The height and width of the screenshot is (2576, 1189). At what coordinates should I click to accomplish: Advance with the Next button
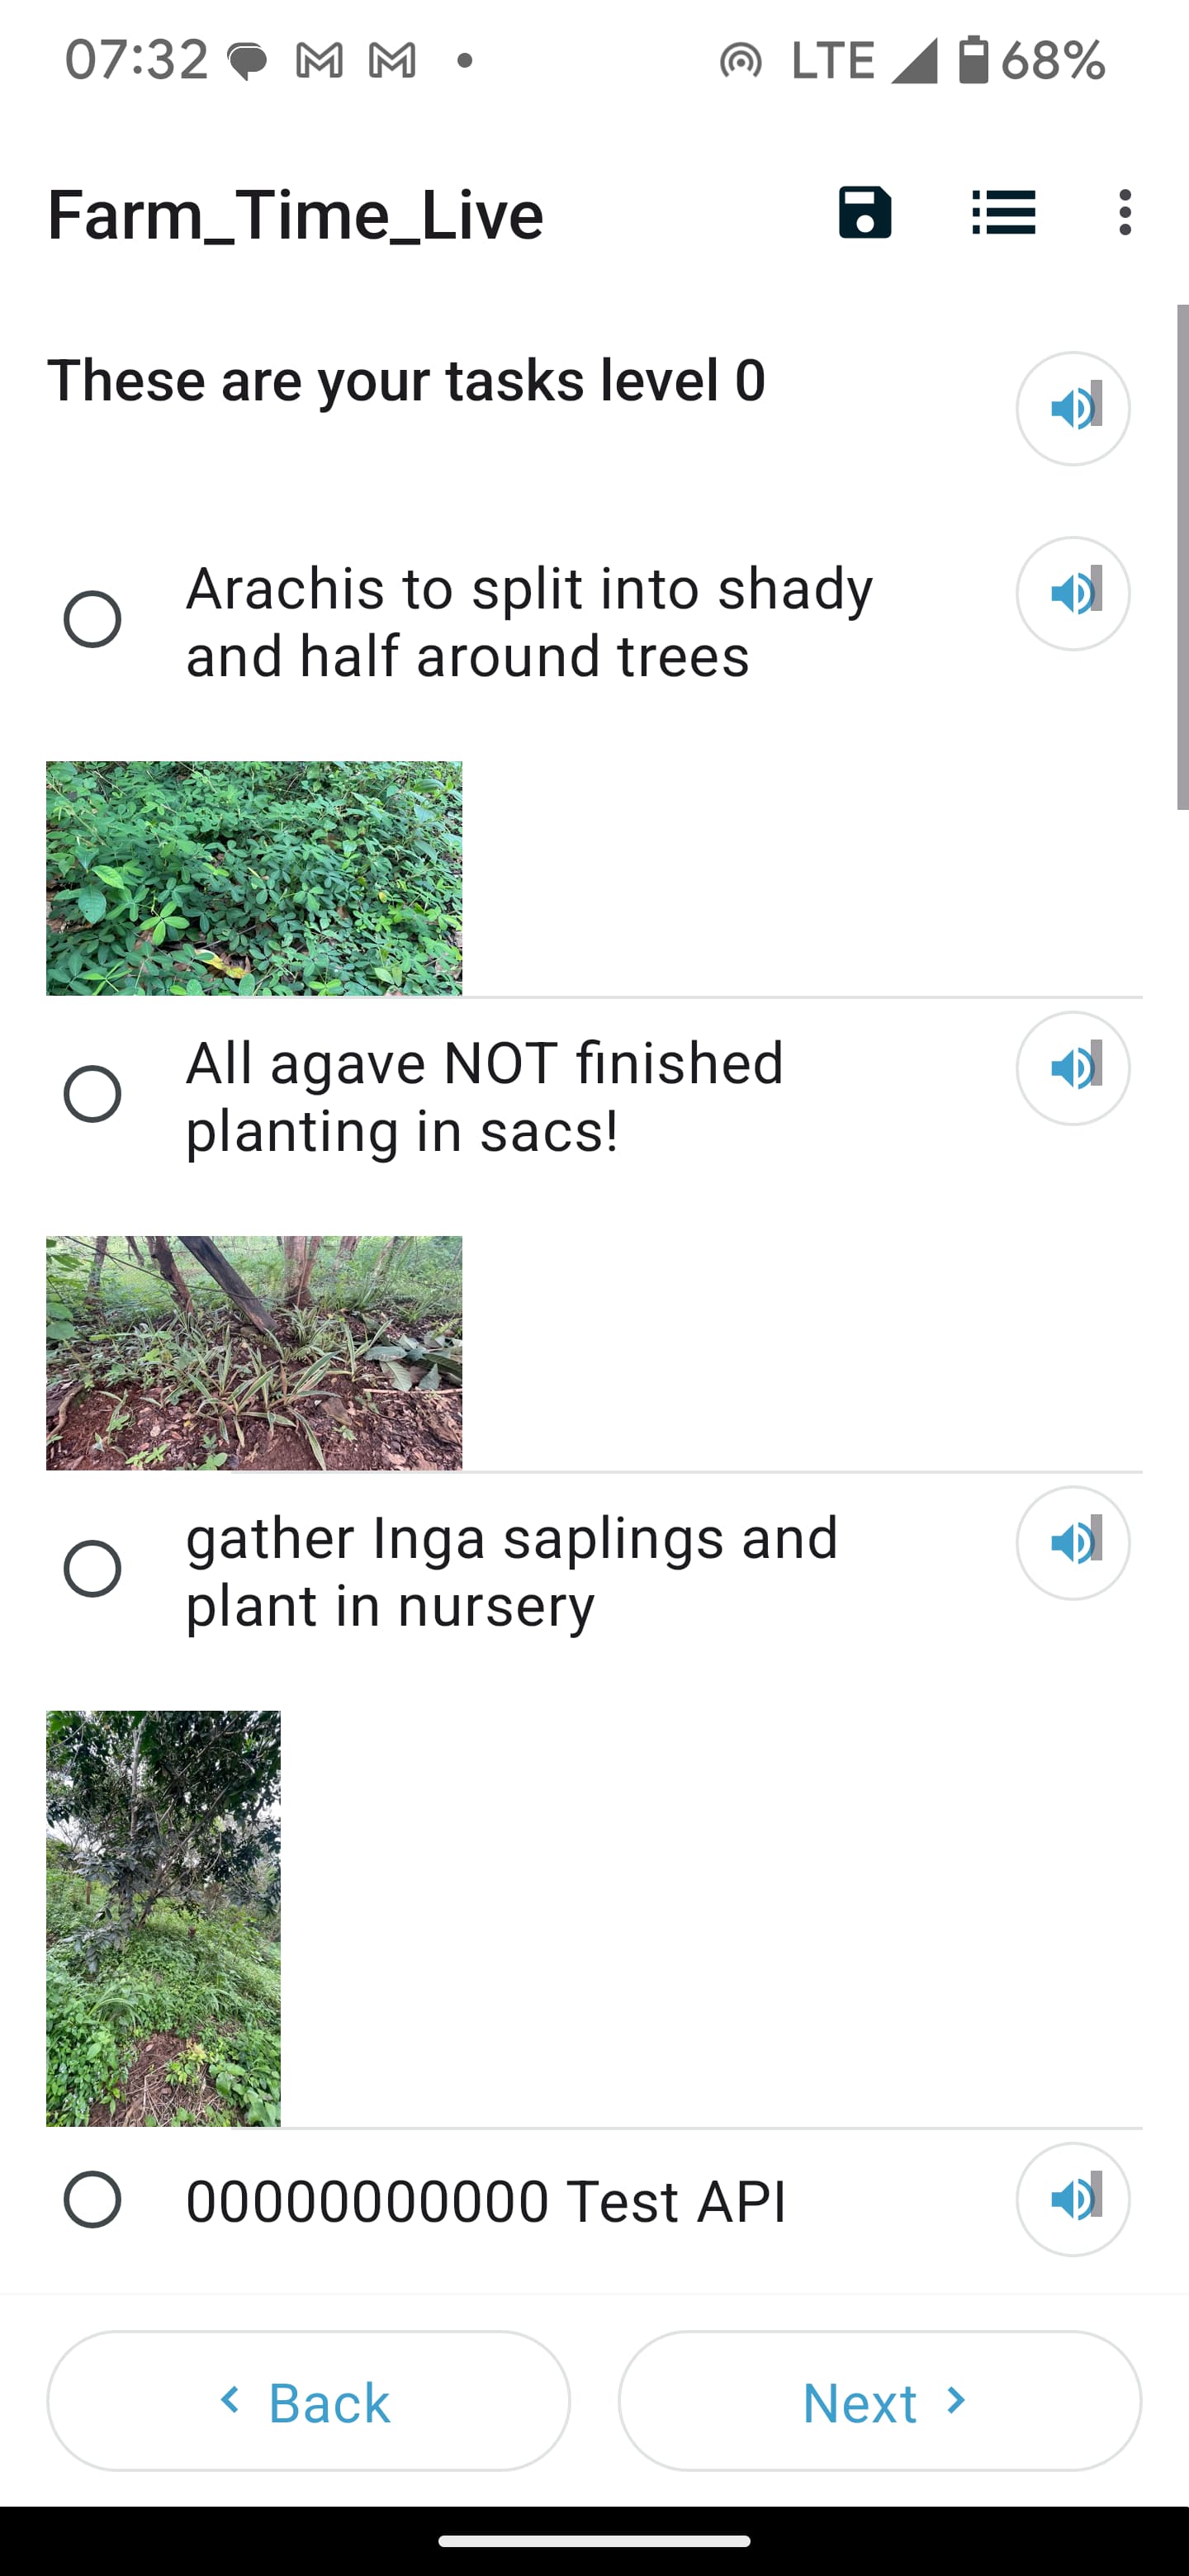tap(880, 2401)
